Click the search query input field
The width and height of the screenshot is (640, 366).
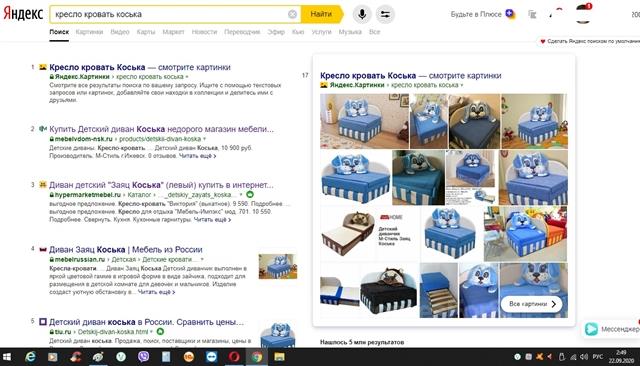169,14
